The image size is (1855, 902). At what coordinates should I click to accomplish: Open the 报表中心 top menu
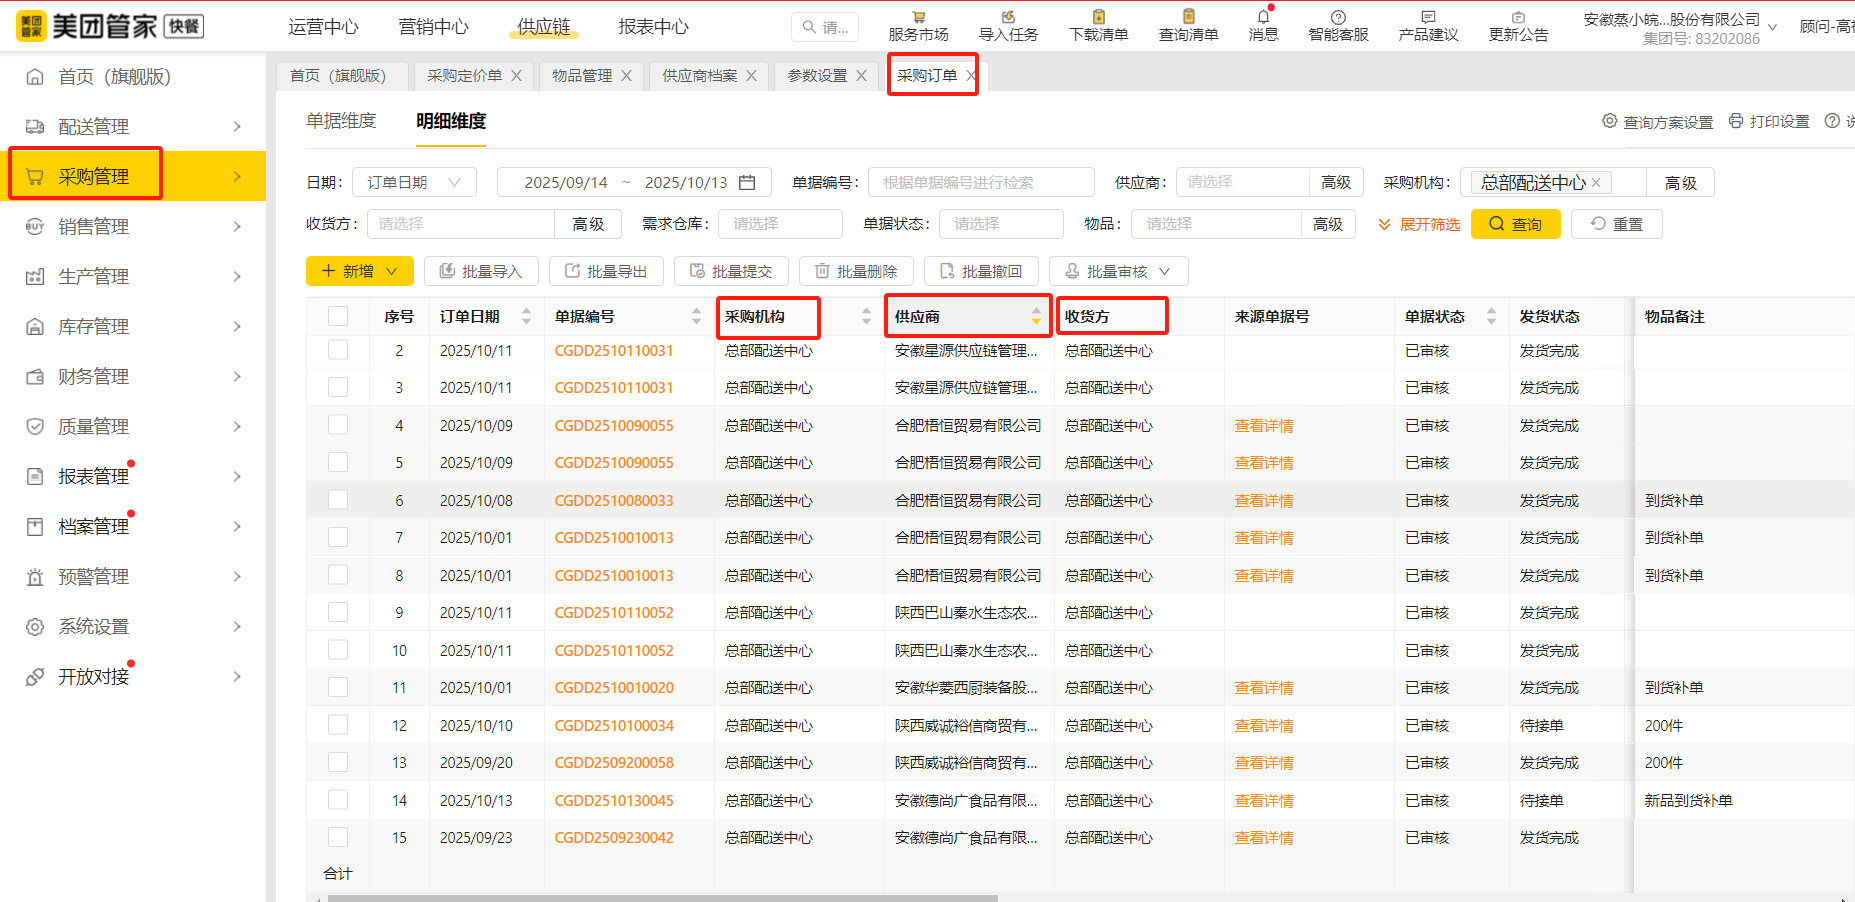653,27
